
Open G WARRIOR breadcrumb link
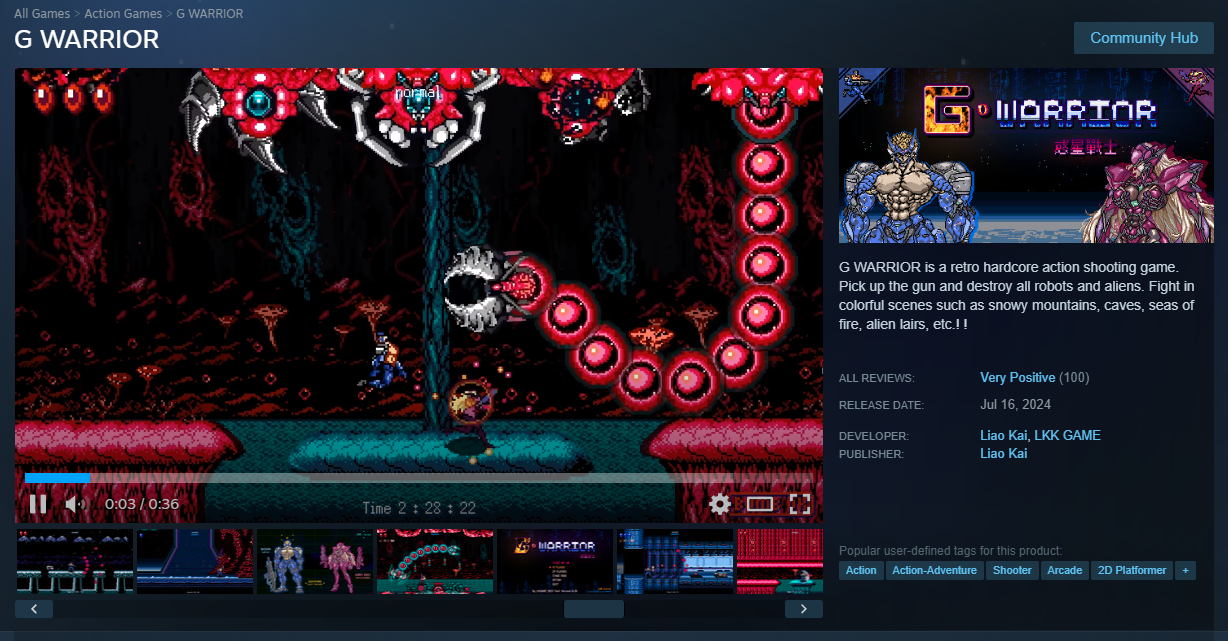tap(209, 14)
